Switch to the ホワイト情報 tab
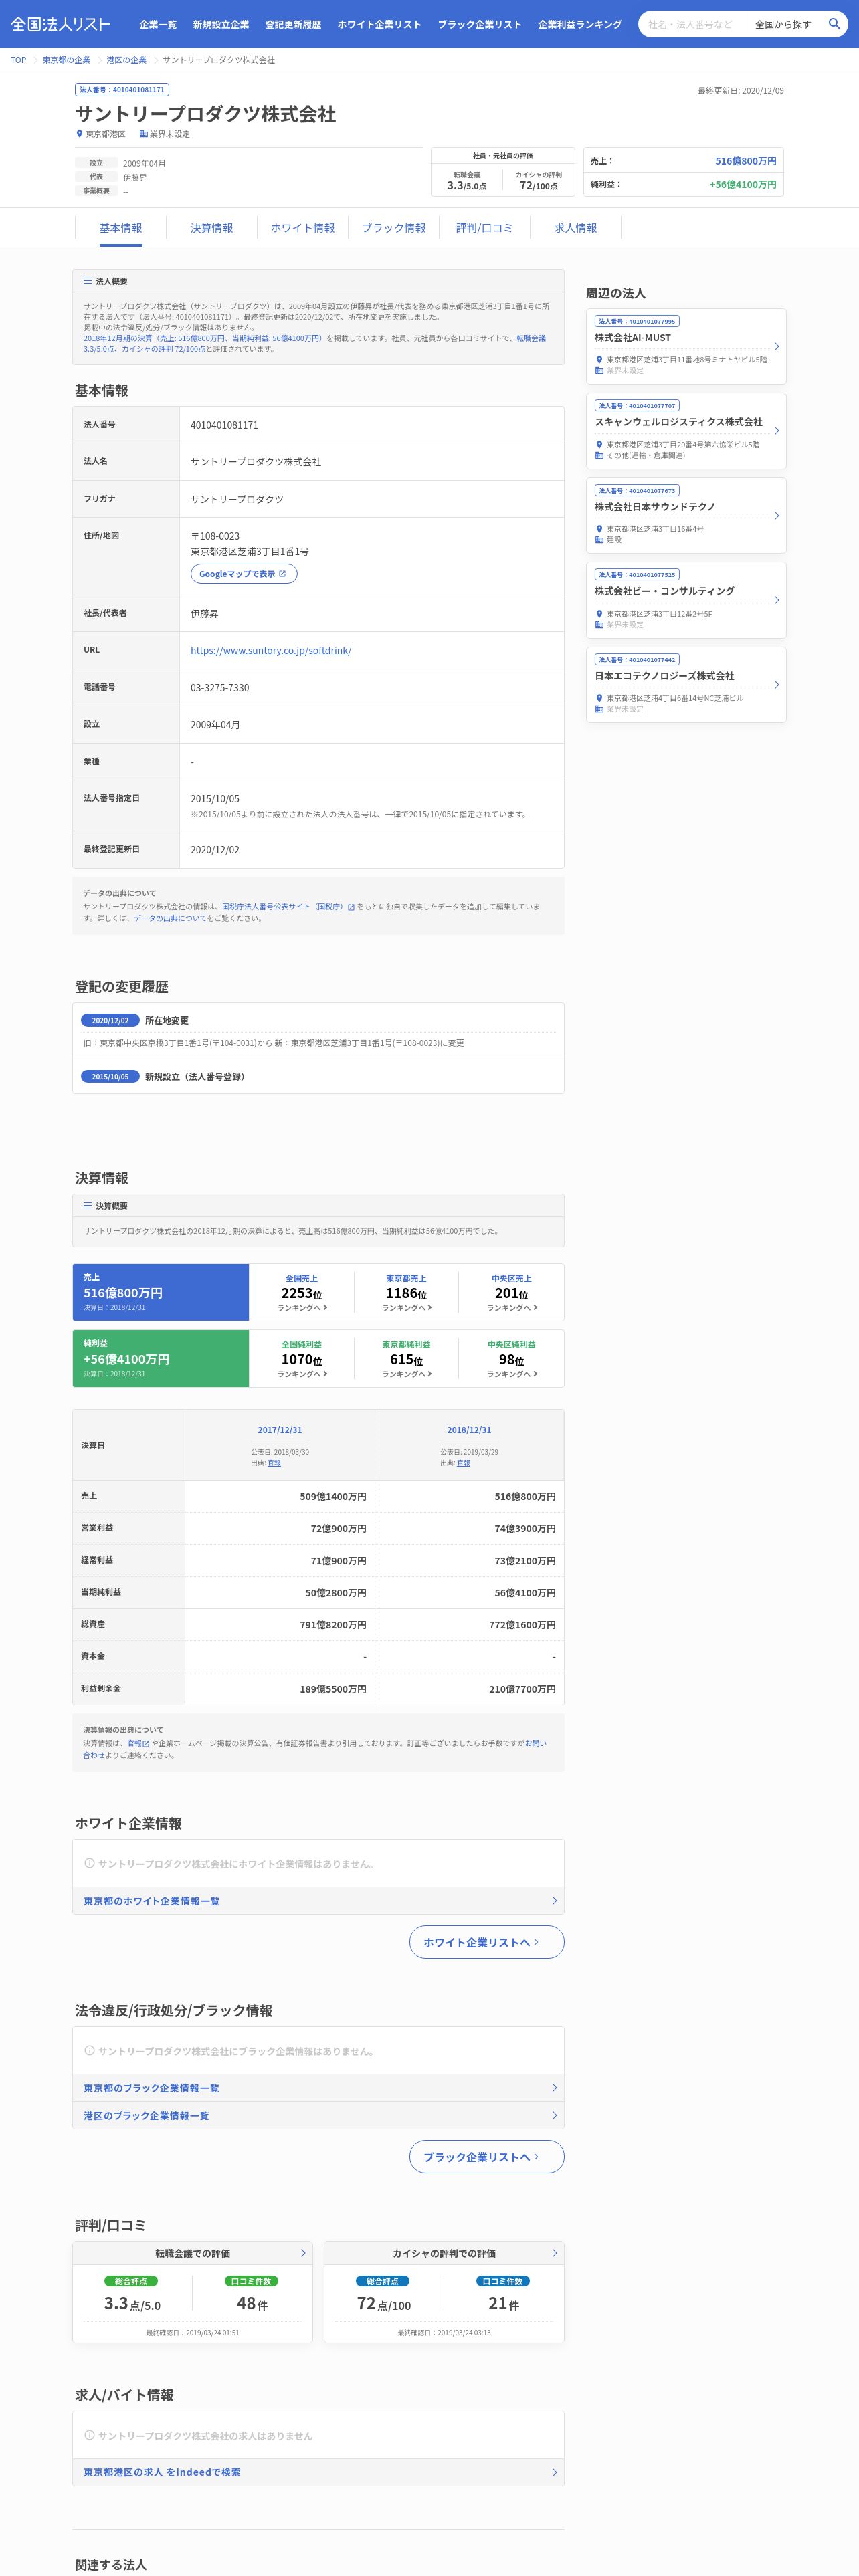859x2576 pixels. [303, 228]
